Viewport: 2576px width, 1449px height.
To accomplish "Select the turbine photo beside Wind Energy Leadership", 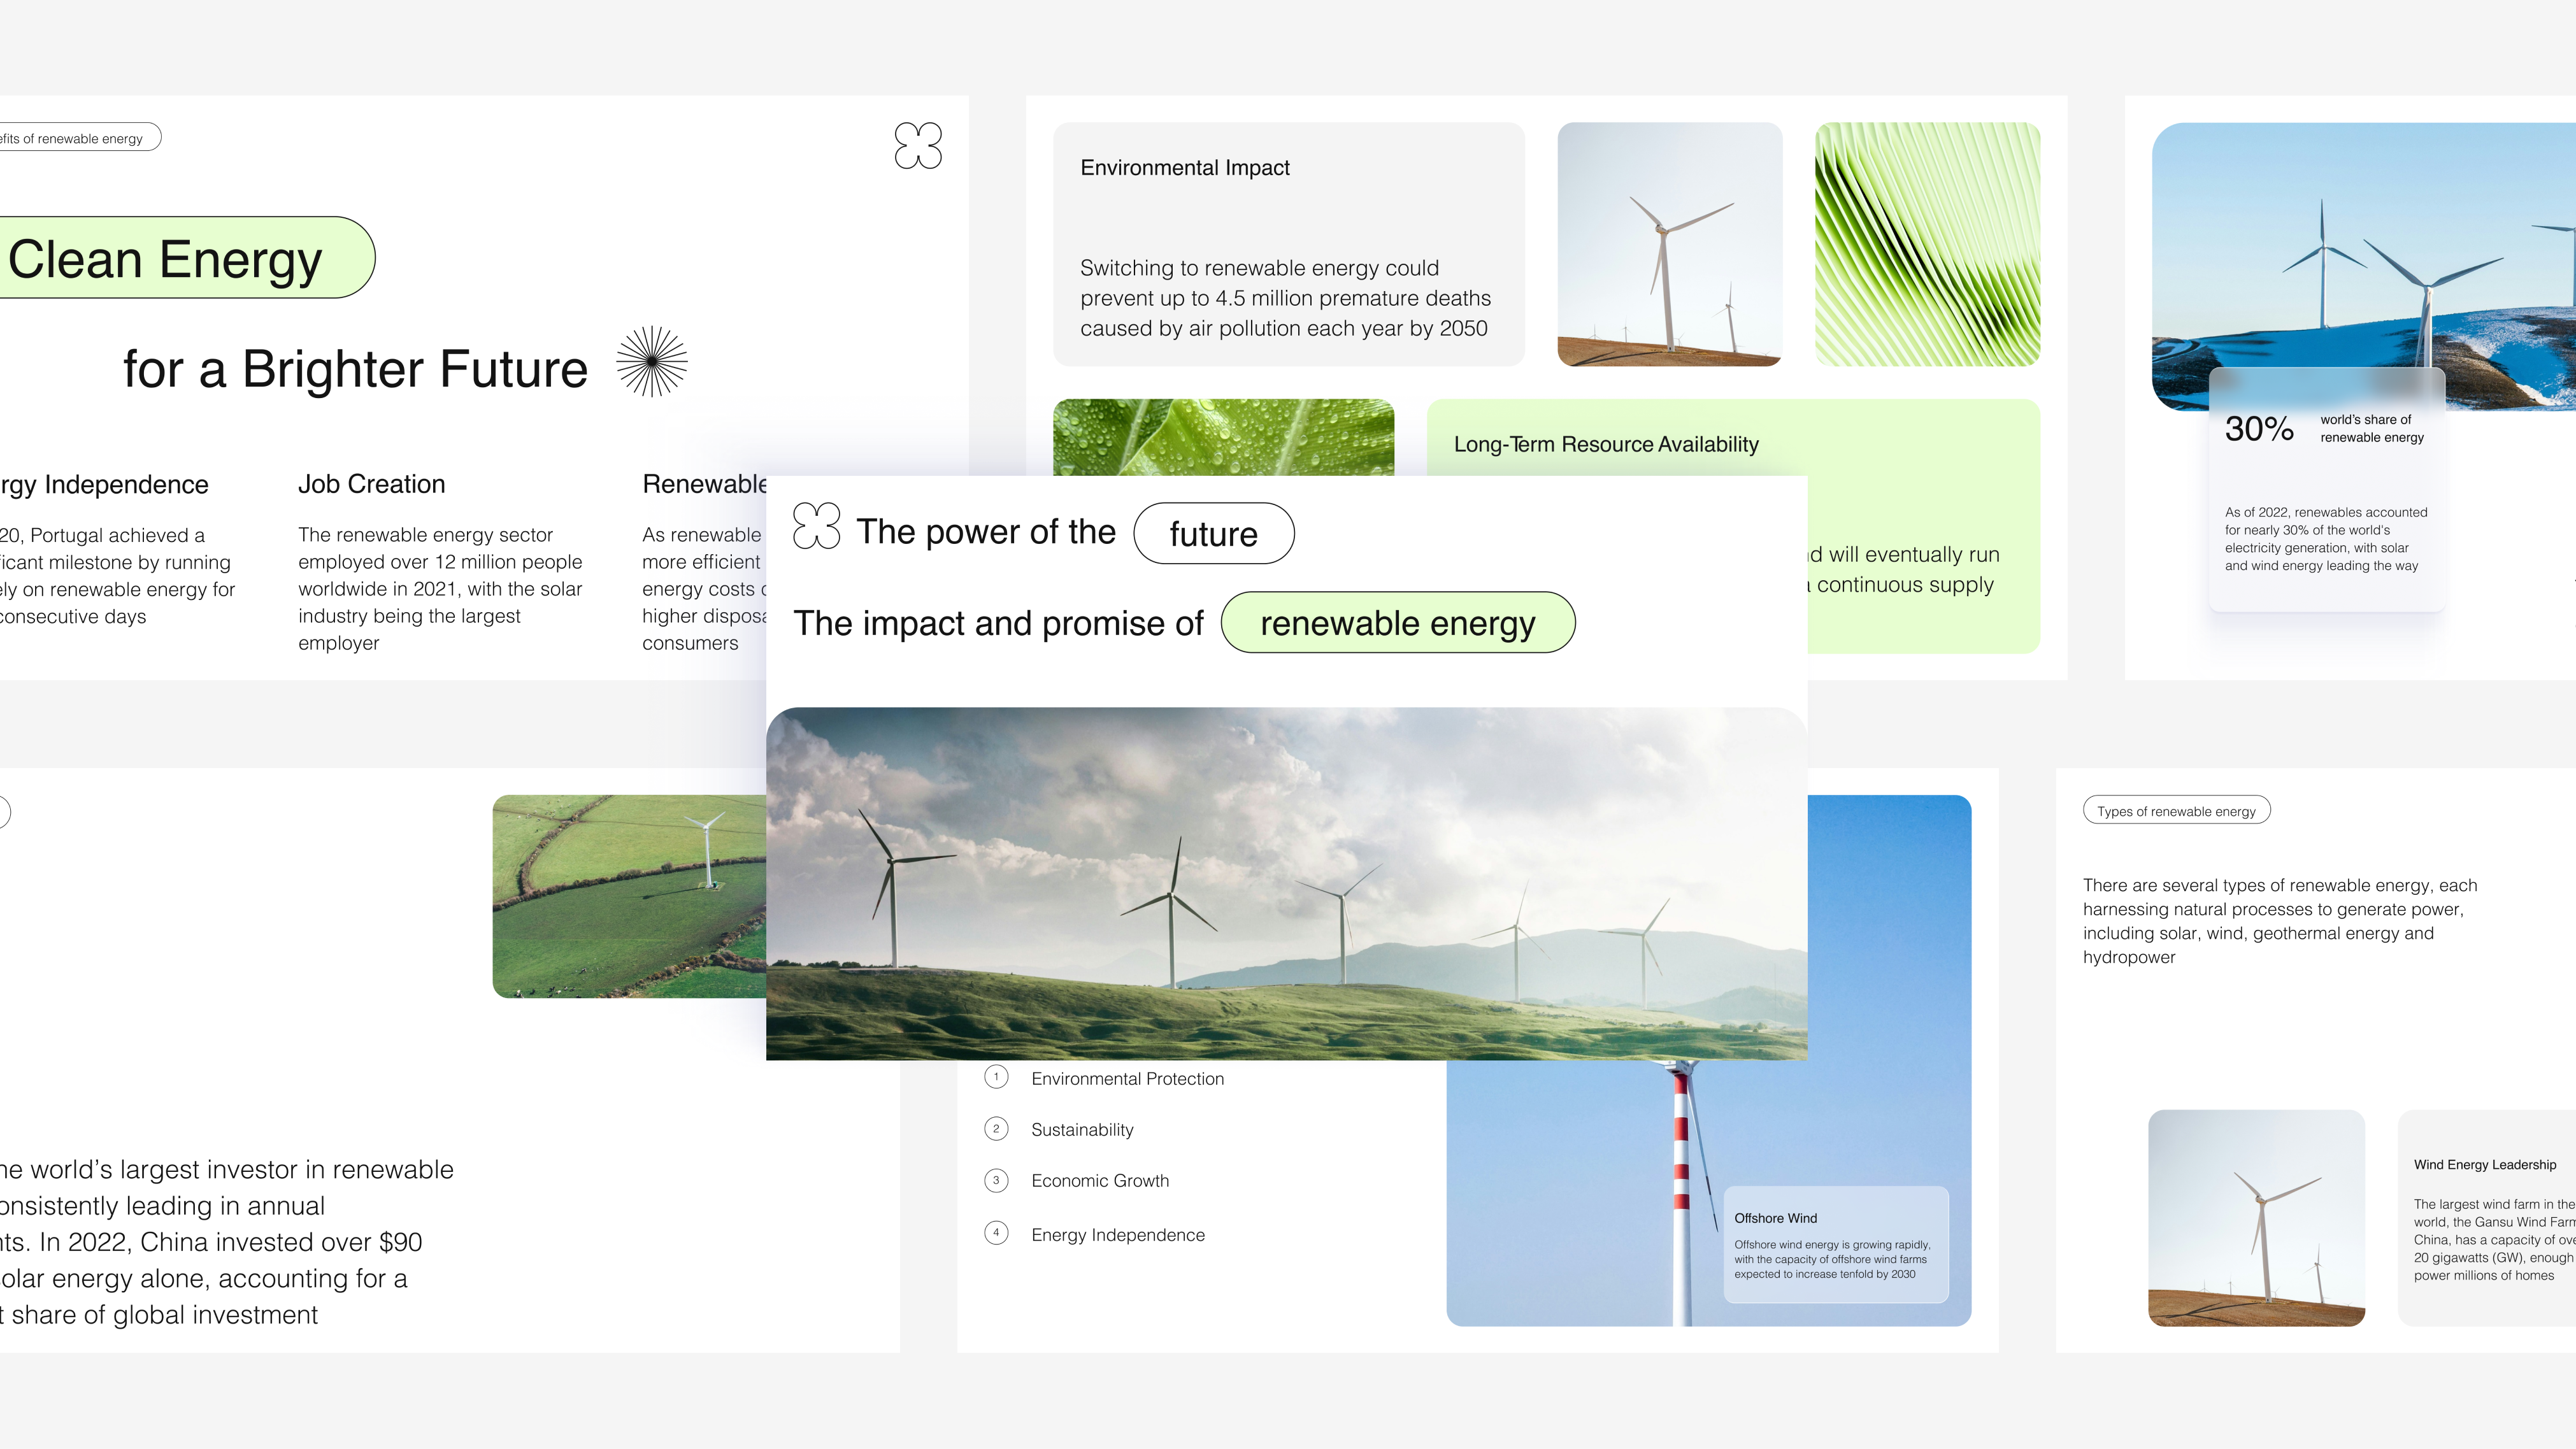I will pyautogui.click(x=2256, y=1218).
